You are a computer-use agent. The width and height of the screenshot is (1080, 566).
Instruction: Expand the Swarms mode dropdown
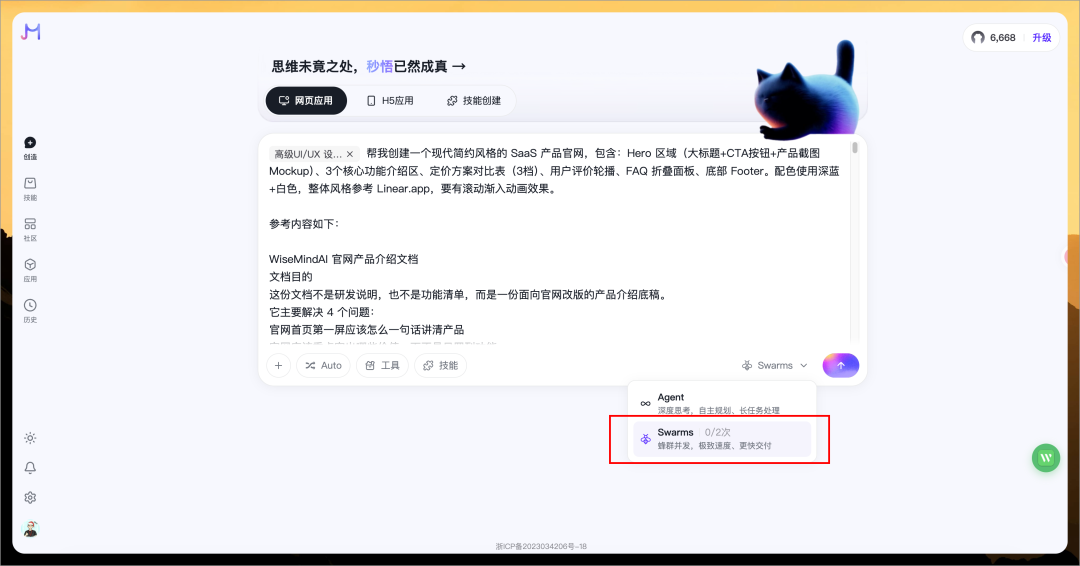tap(774, 365)
